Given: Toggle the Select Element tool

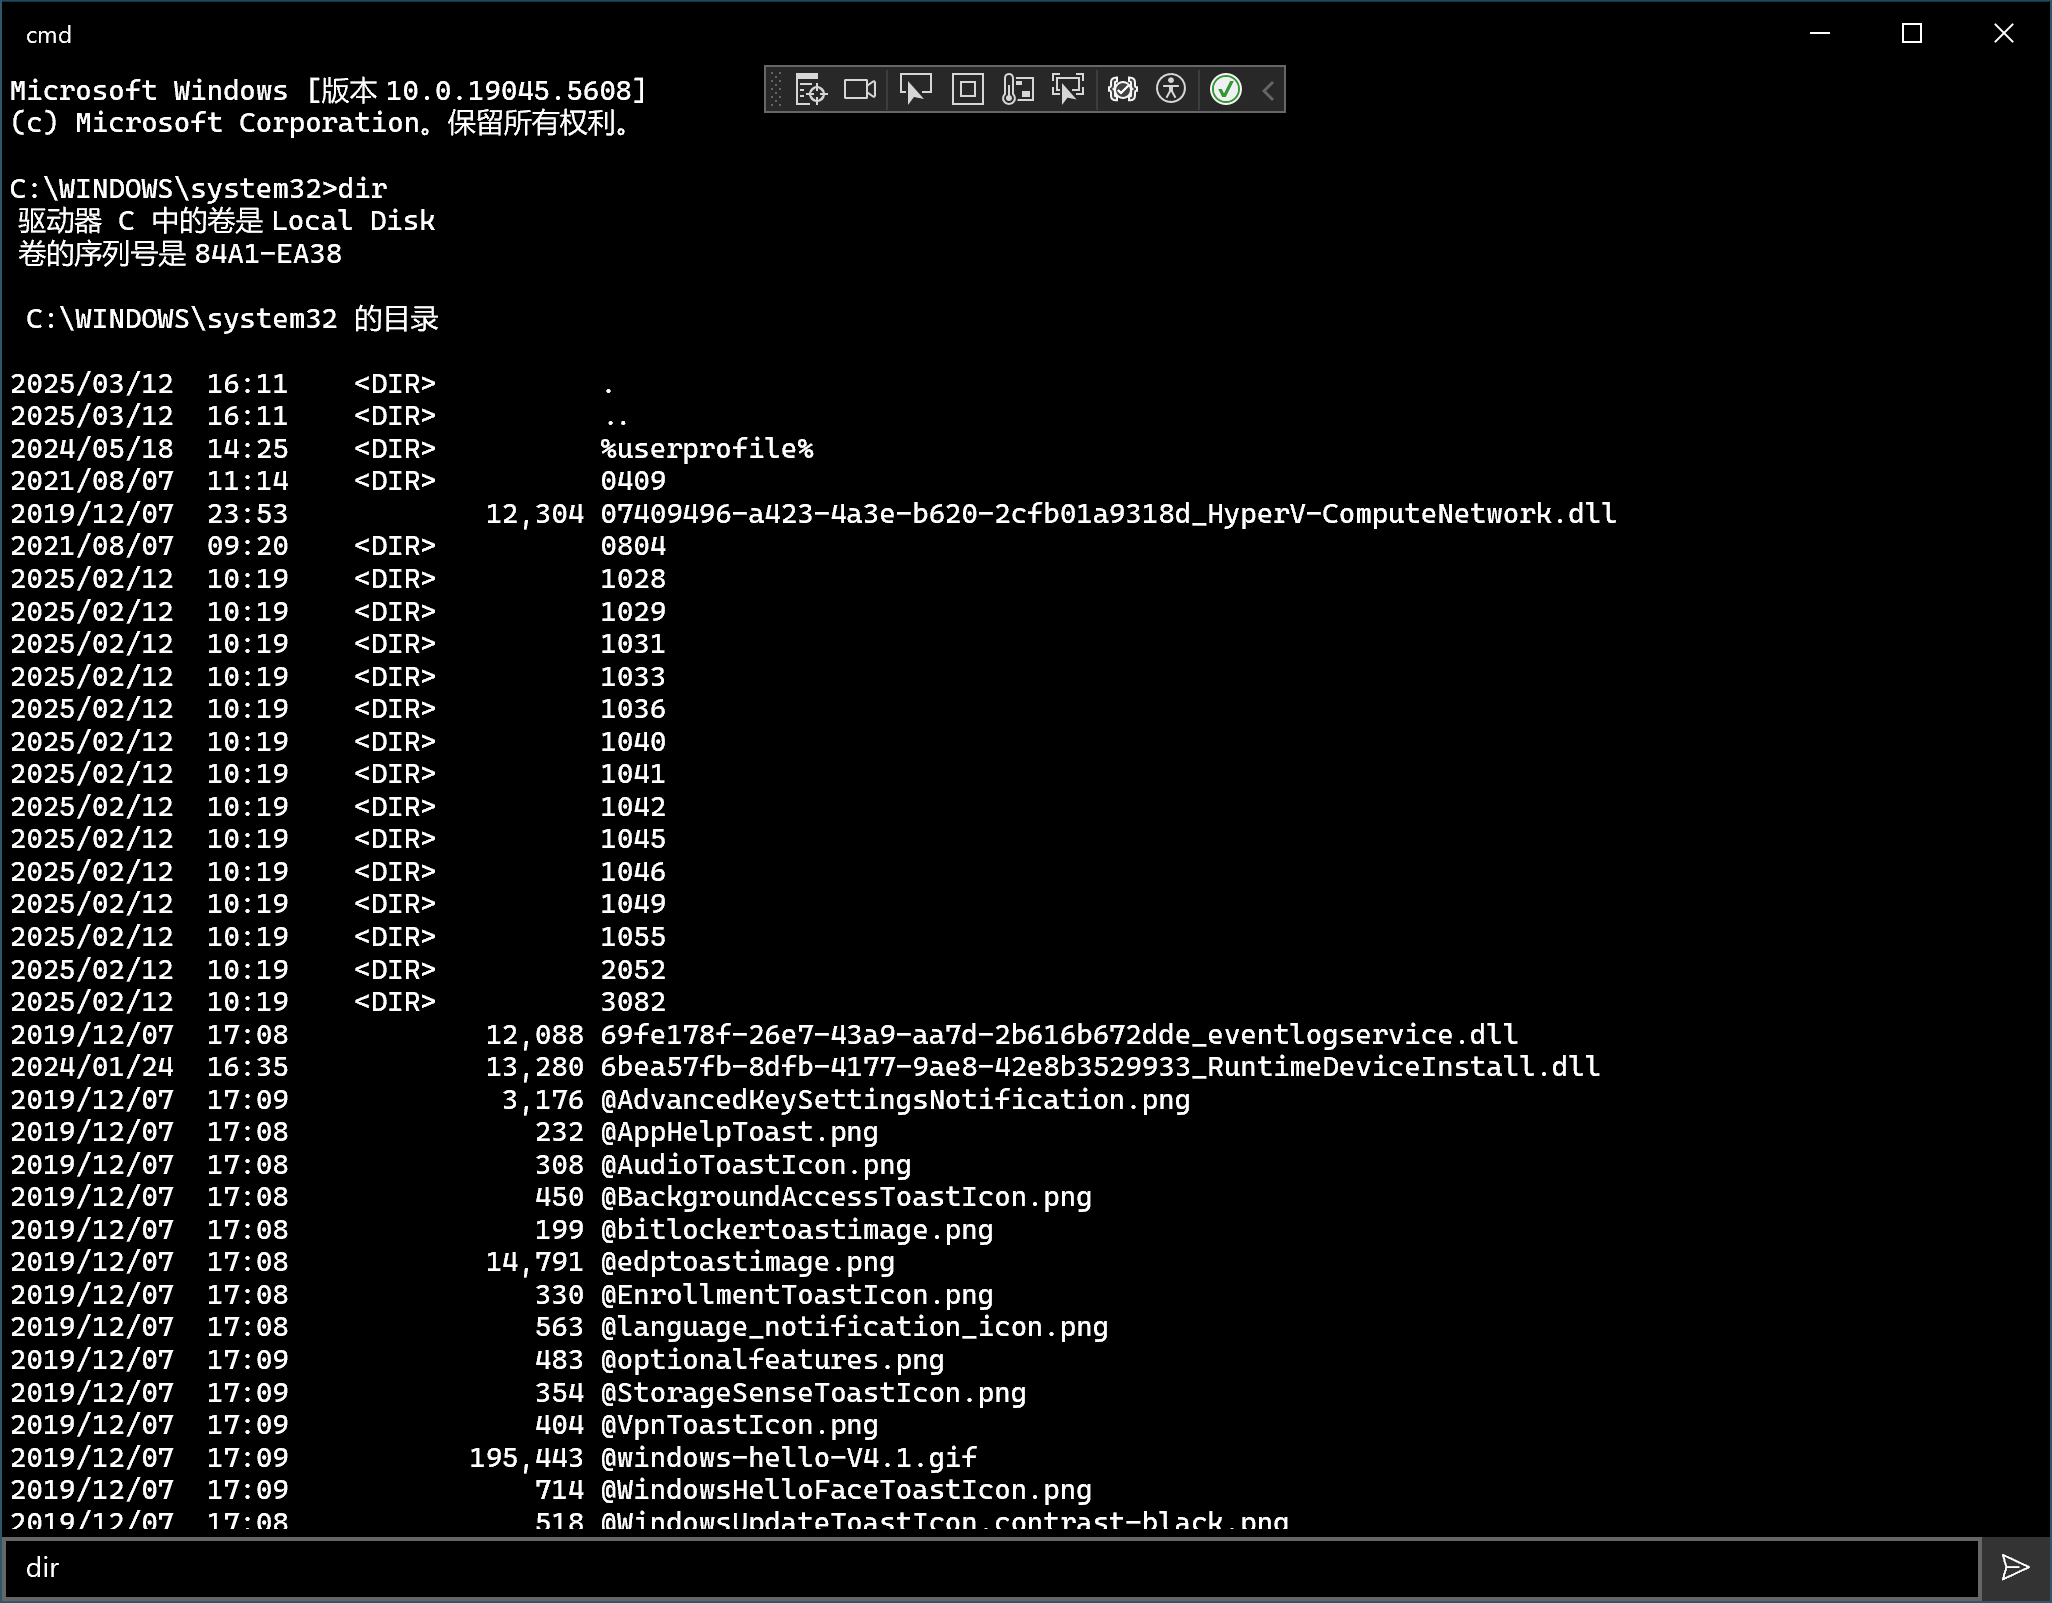Looking at the screenshot, I should 915,90.
